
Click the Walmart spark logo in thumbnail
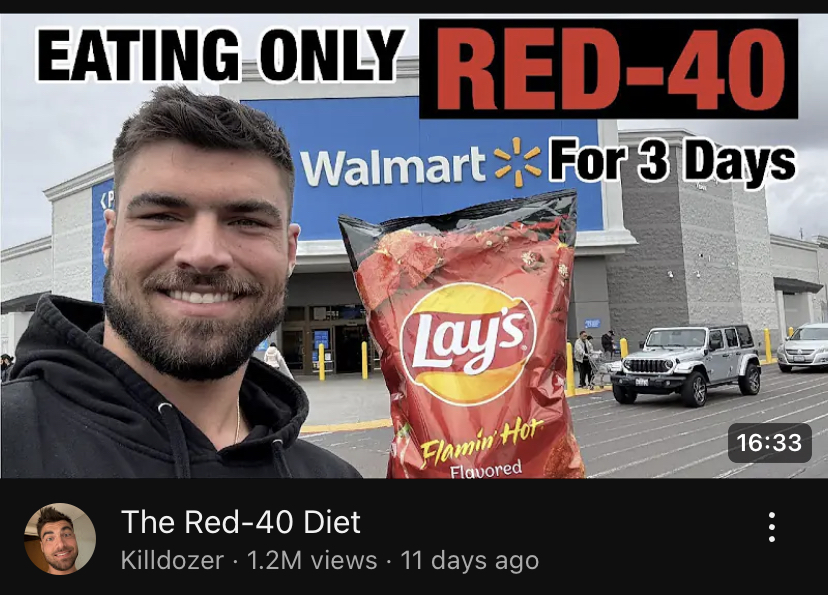click(518, 162)
